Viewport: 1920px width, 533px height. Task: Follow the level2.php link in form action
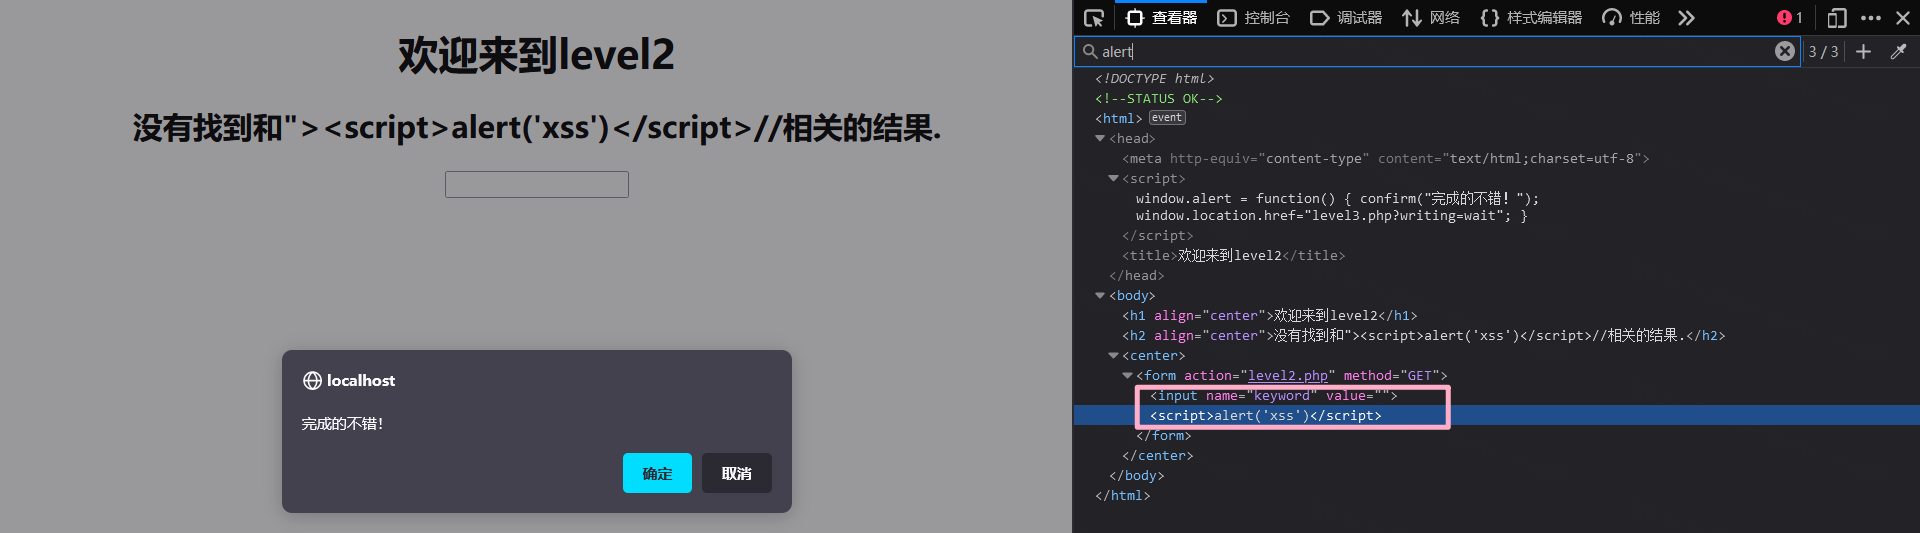[1287, 376]
